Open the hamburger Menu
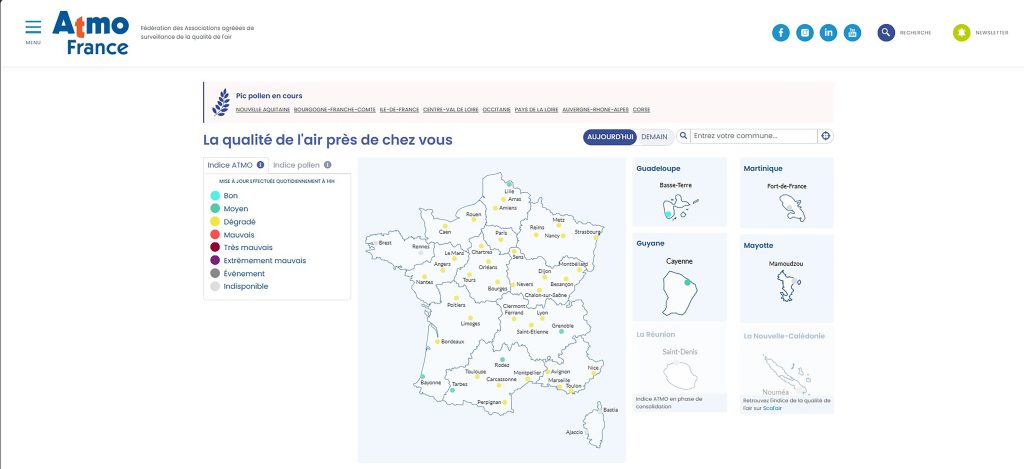The height and width of the screenshot is (469, 1024). click(x=34, y=28)
